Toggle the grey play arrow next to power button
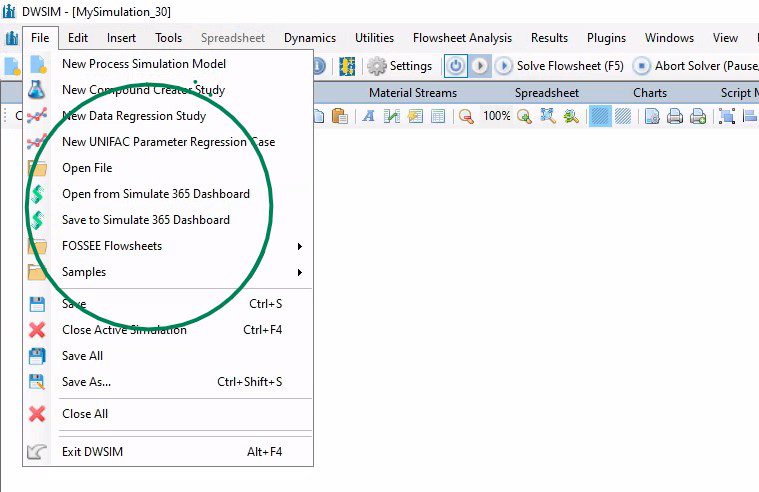This screenshot has width=759, height=492. tap(480, 66)
